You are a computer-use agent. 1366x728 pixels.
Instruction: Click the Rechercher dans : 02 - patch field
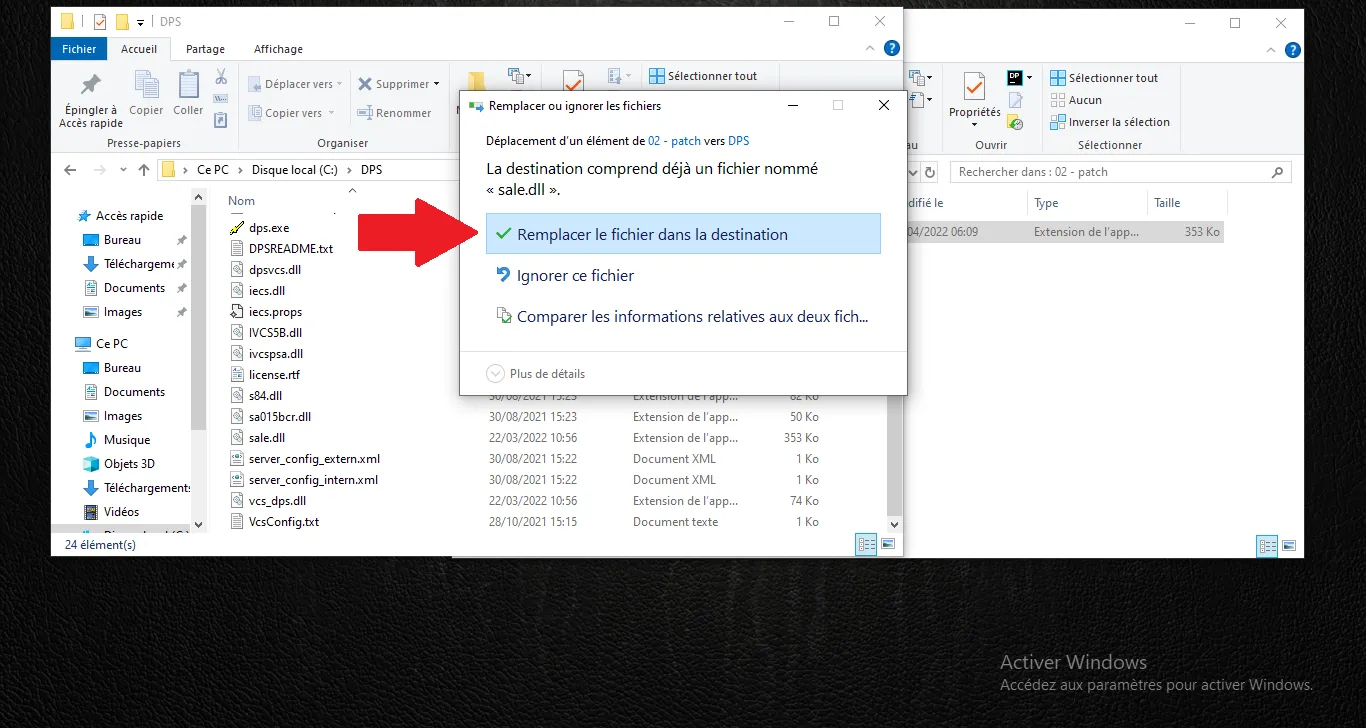click(x=1110, y=172)
